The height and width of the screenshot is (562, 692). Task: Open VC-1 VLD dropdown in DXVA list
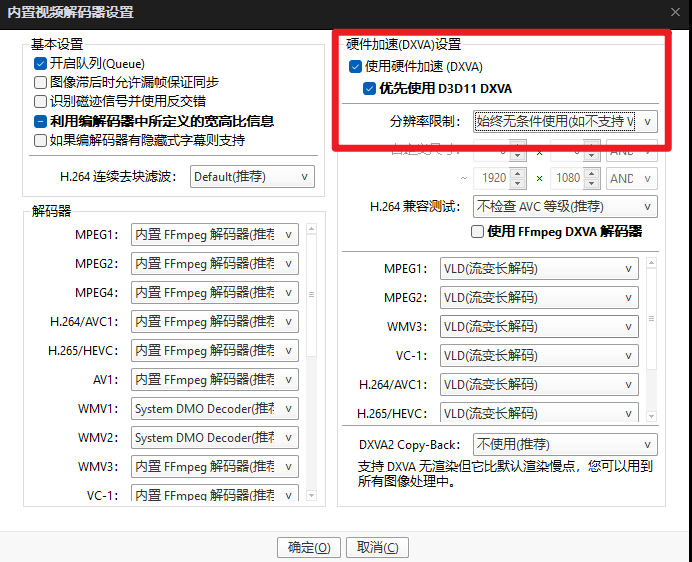pyautogui.click(x=539, y=356)
